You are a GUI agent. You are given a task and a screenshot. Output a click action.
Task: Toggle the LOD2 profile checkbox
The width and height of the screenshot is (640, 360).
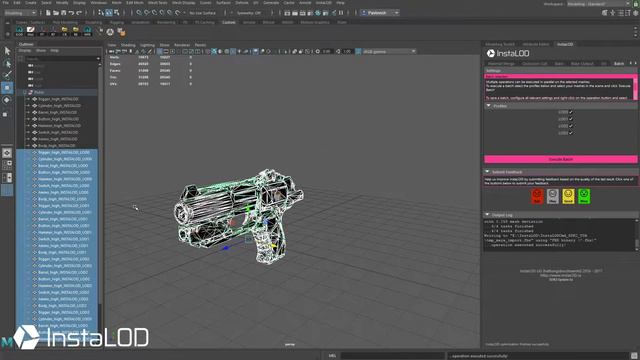(x=571, y=126)
